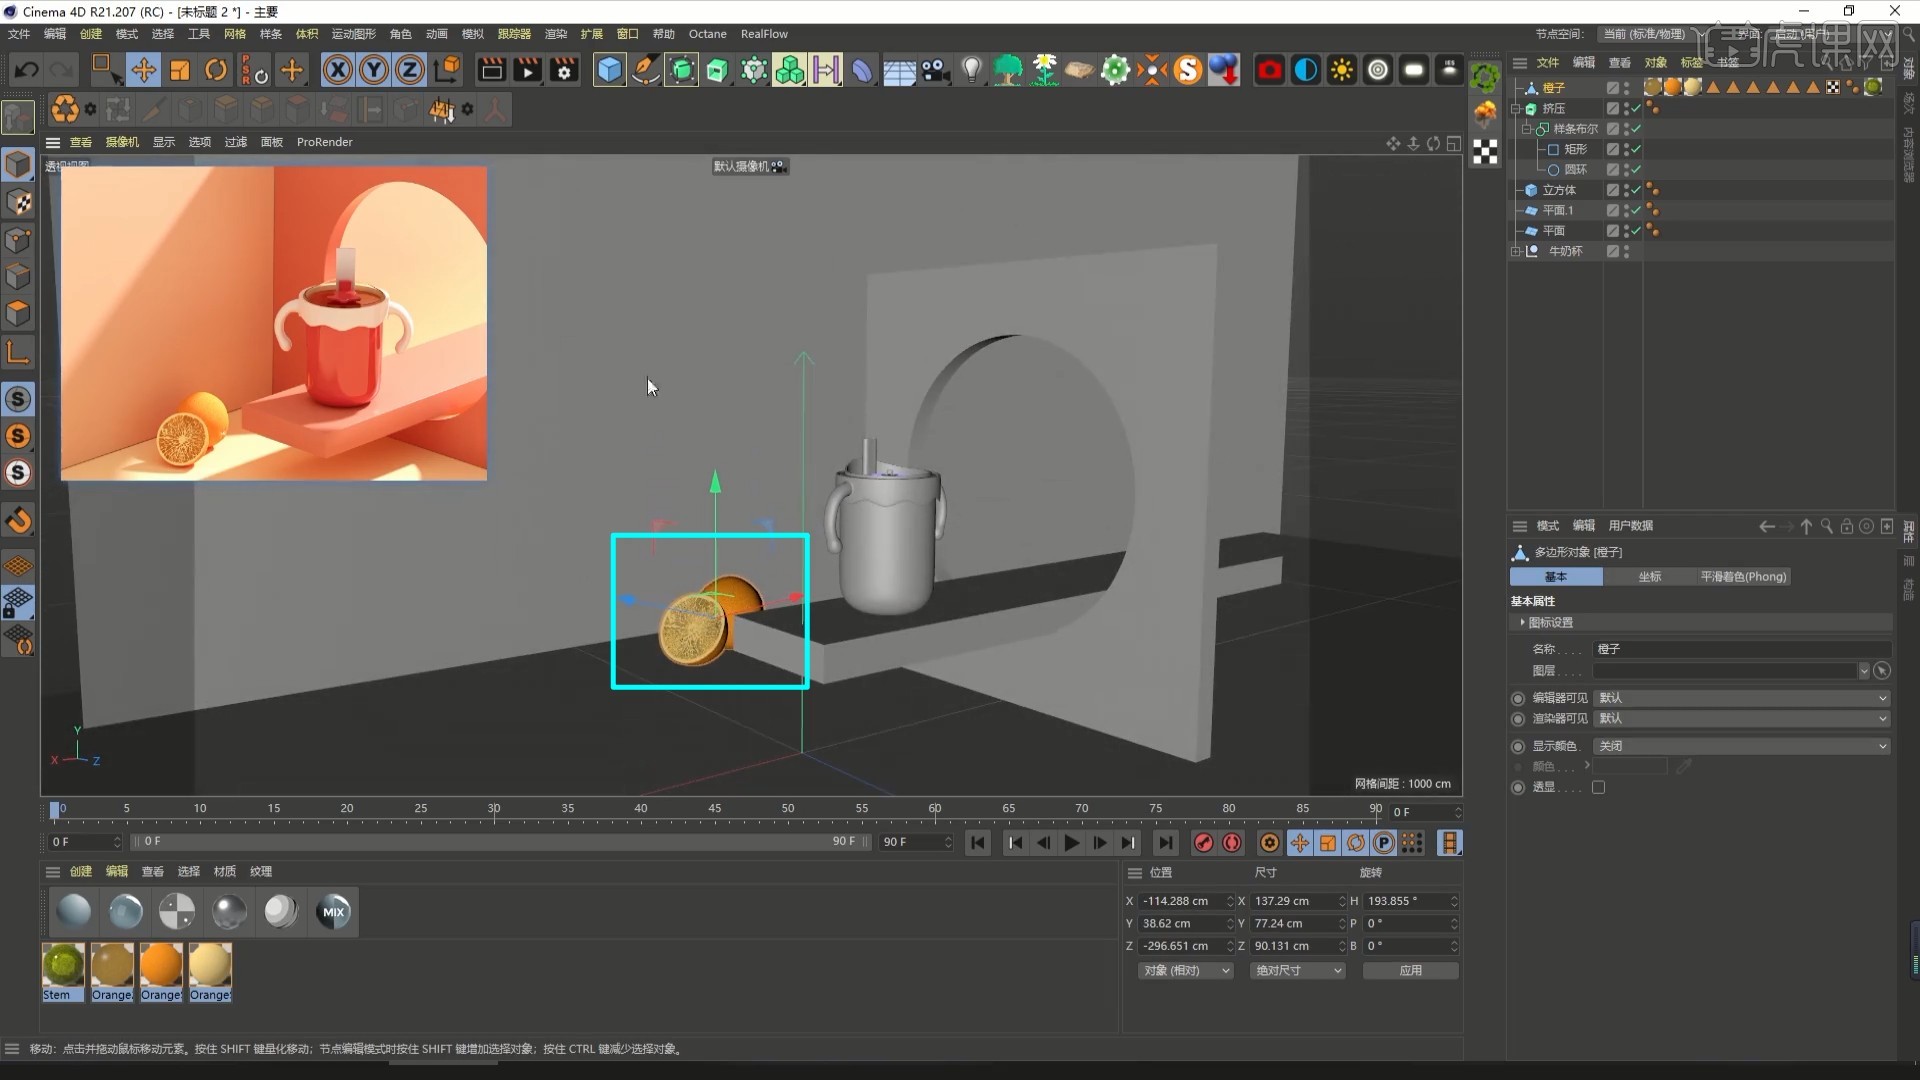Add a Camera from the toolbar
Viewport: 1920px width, 1080px height.
point(935,69)
